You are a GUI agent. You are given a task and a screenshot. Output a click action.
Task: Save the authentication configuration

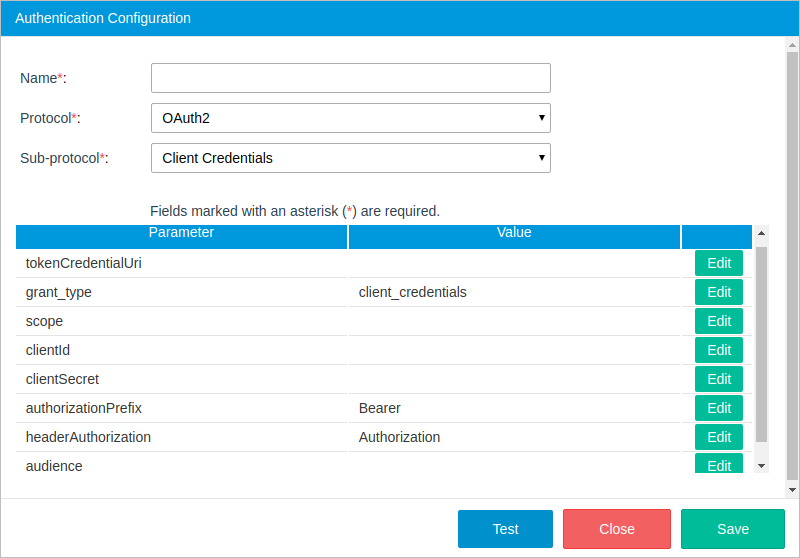[x=732, y=529]
